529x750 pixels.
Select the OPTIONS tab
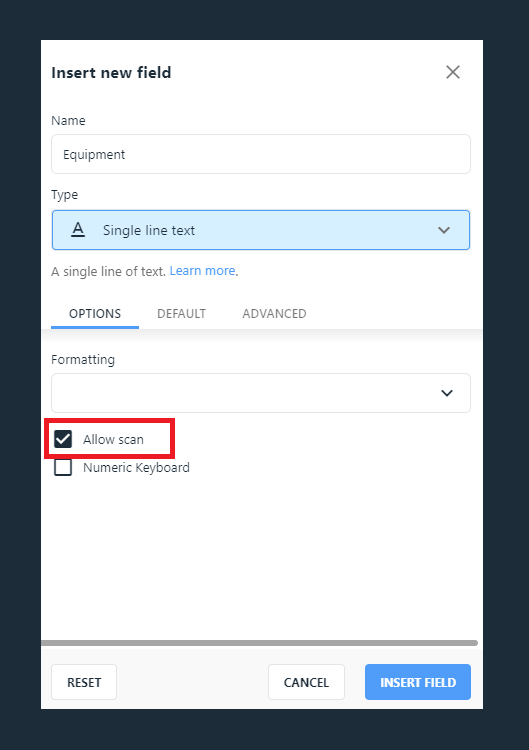pos(95,314)
